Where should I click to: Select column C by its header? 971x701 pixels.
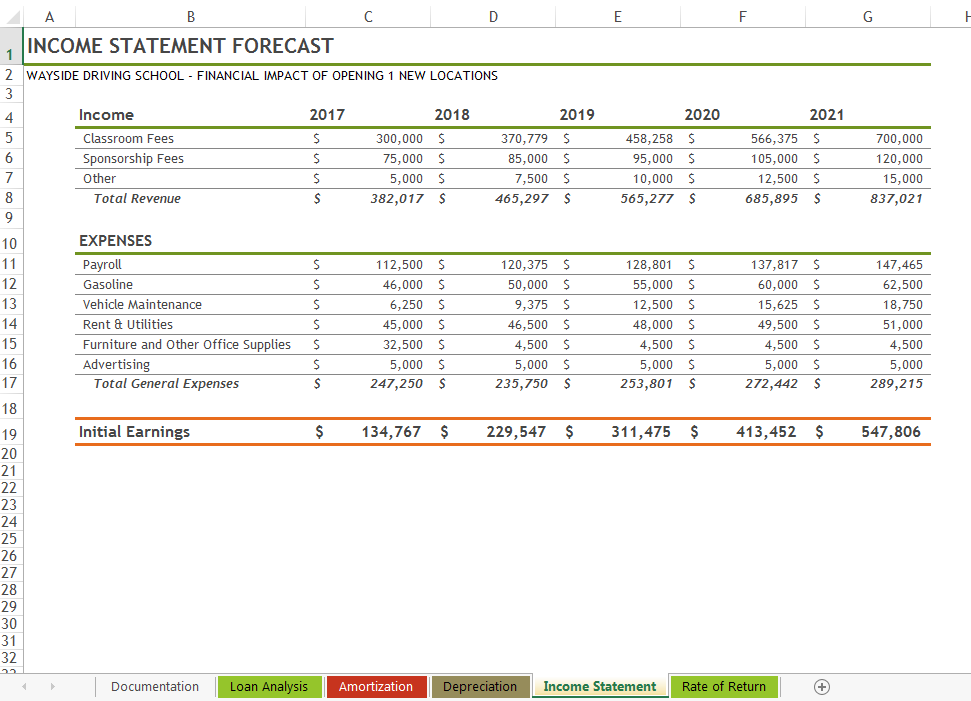367,17
